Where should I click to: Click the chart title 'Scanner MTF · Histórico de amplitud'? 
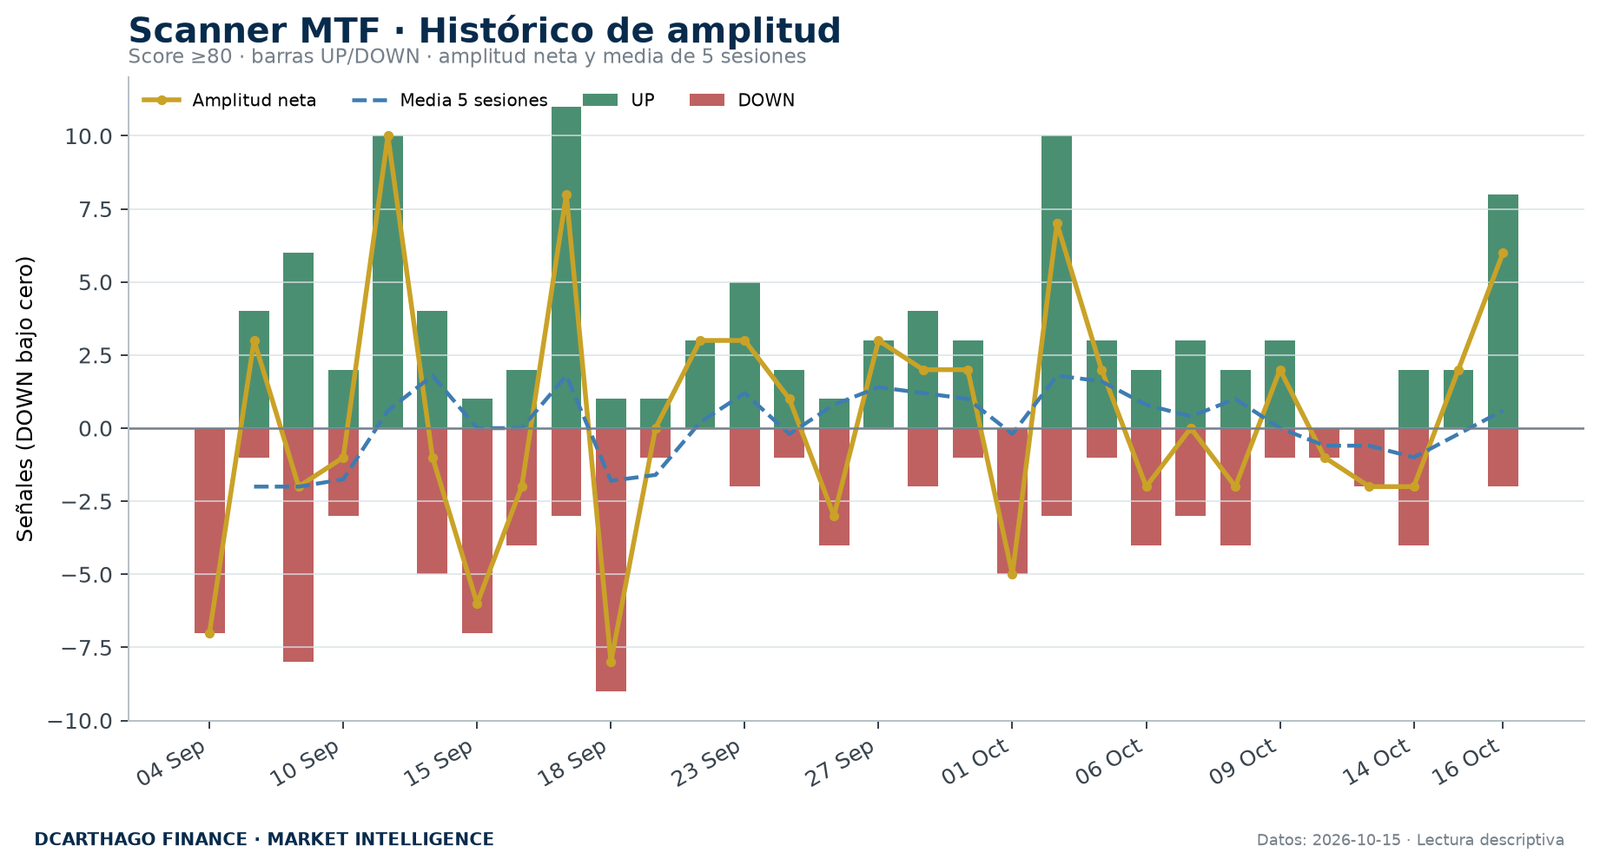coord(485,31)
